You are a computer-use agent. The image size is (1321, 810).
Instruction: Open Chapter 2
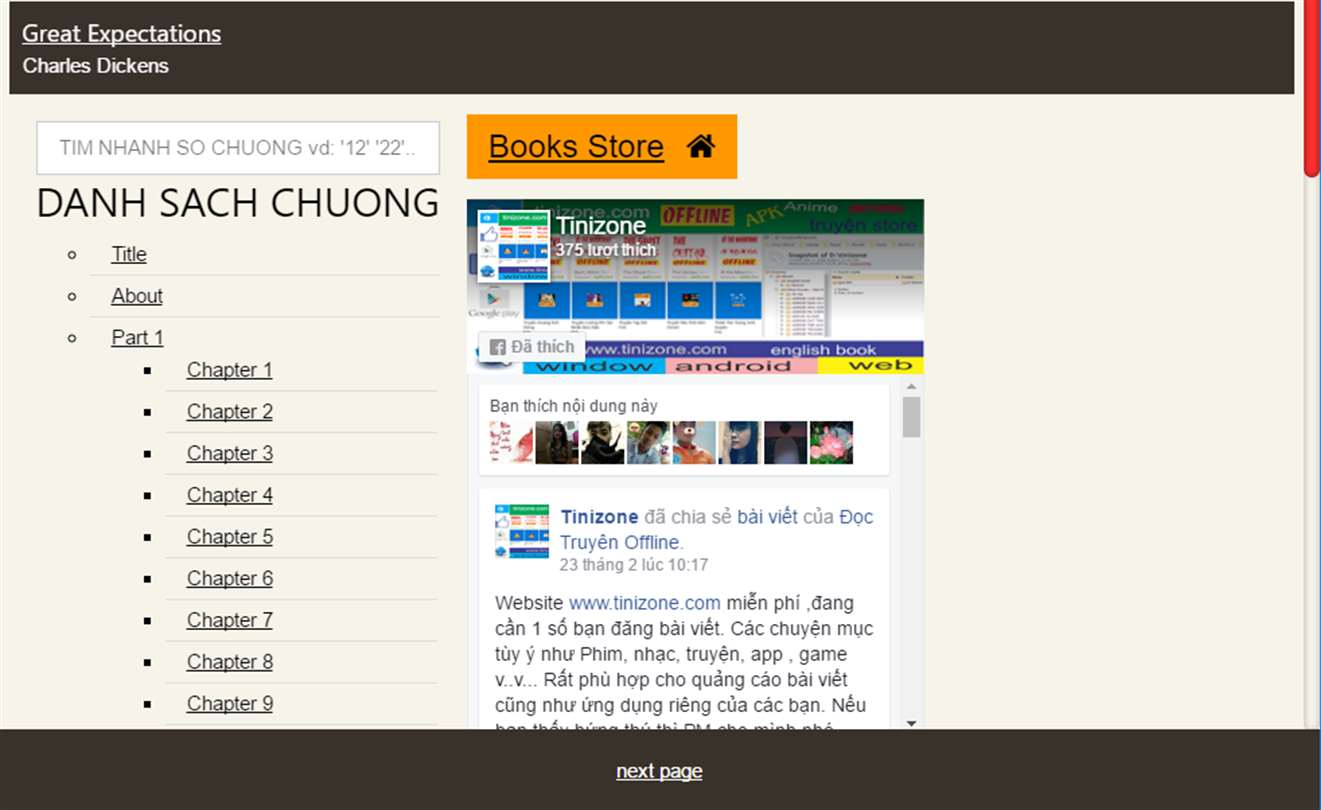coord(229,412)
